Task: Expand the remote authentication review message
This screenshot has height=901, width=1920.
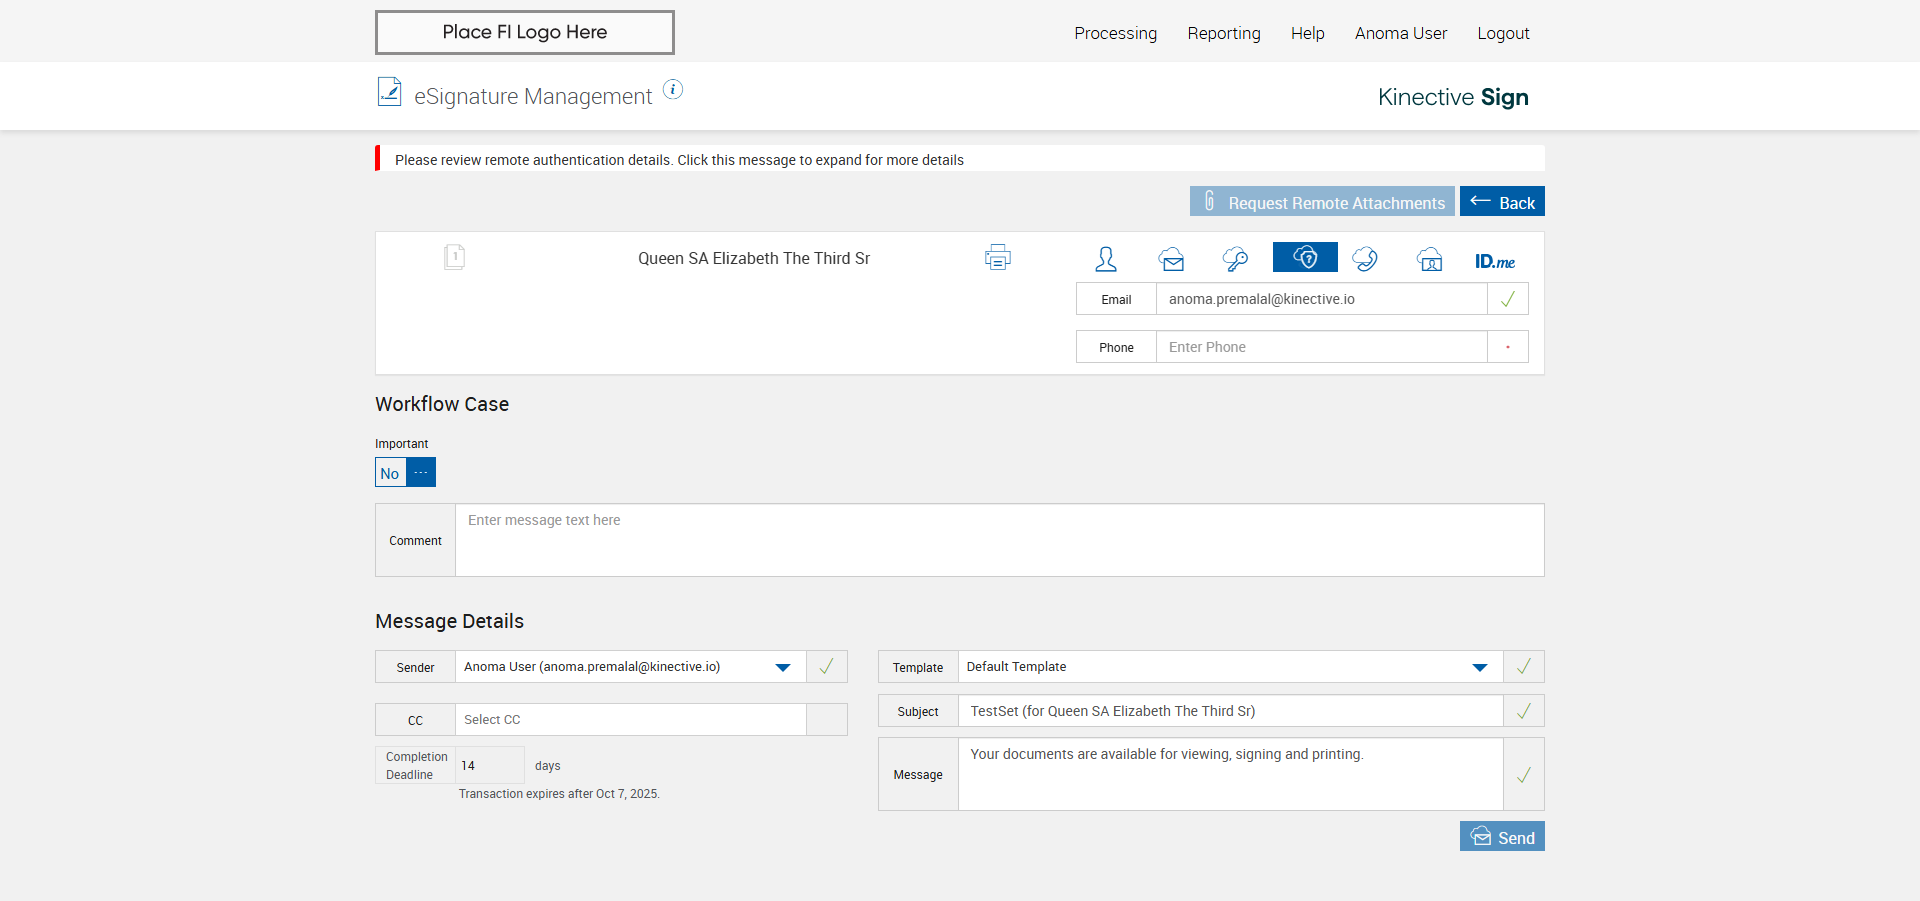Action: pyautogui.click(x=679, y=160)
